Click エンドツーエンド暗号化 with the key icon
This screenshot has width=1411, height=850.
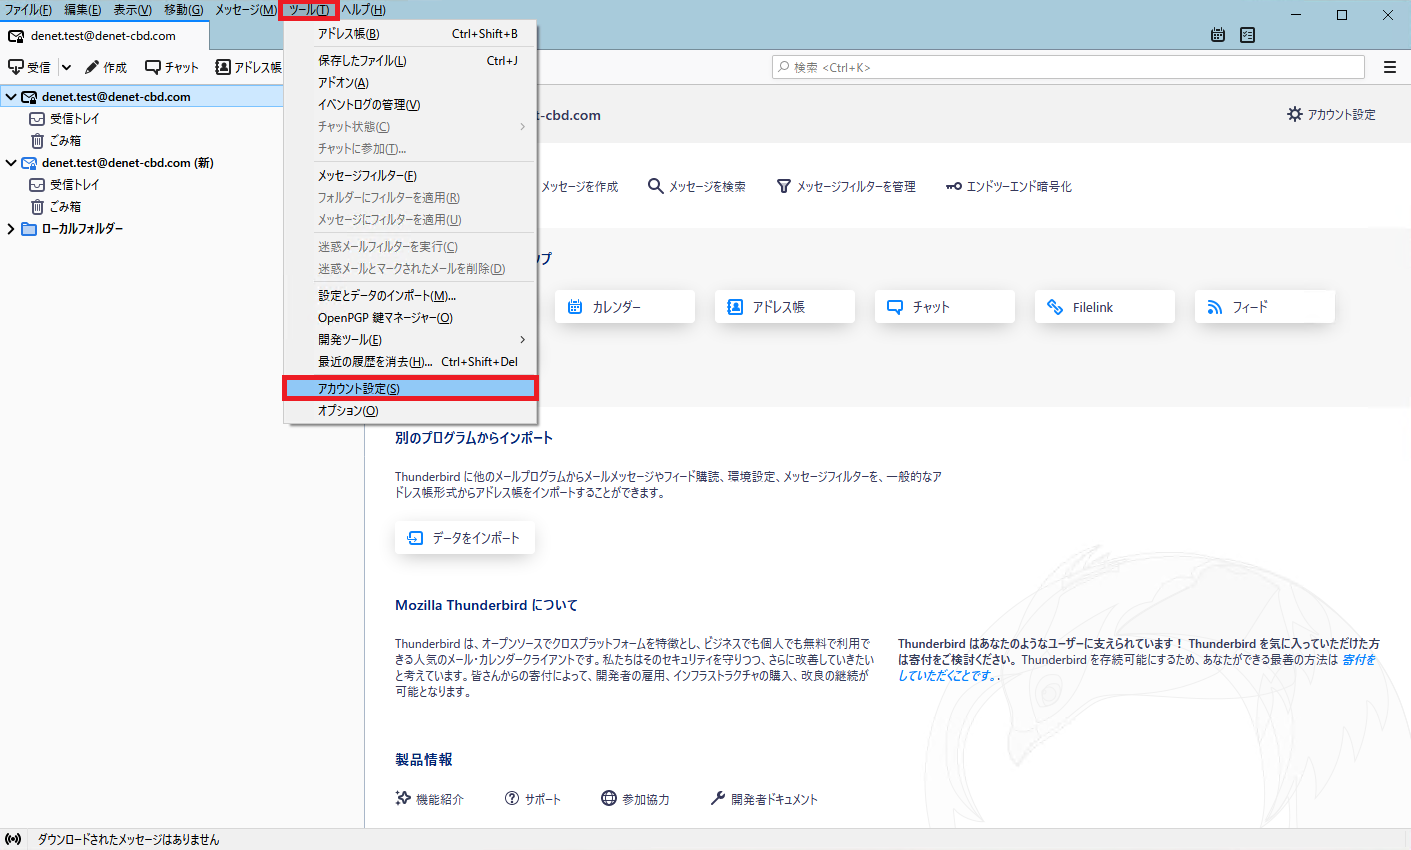pyautogui.click(x=1009, y=187)
